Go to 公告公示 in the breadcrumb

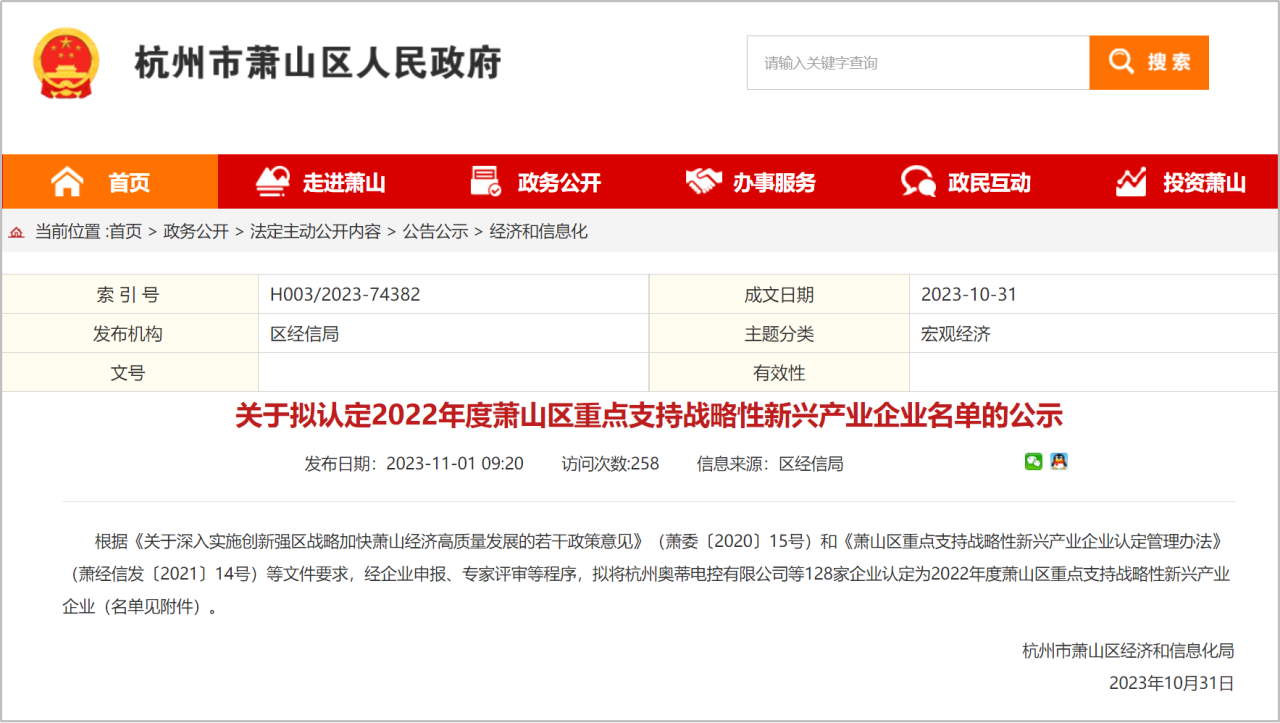pyautogui.click(x=435, y=232)
